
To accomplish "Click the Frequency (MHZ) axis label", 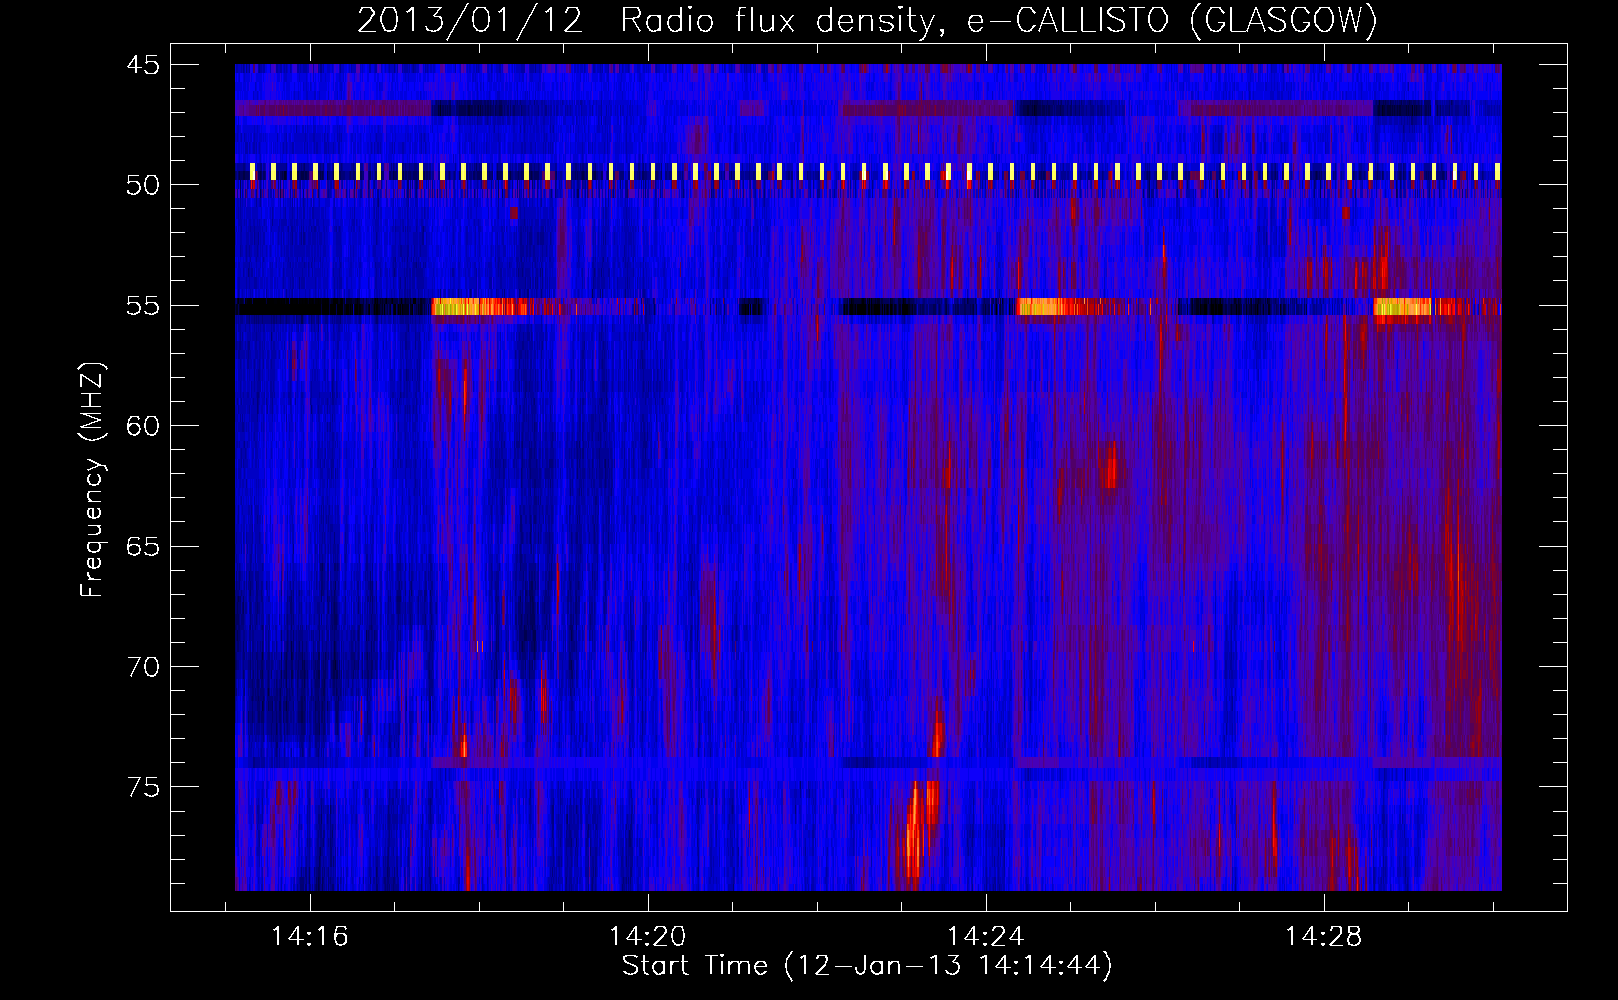I will (92, 479).
